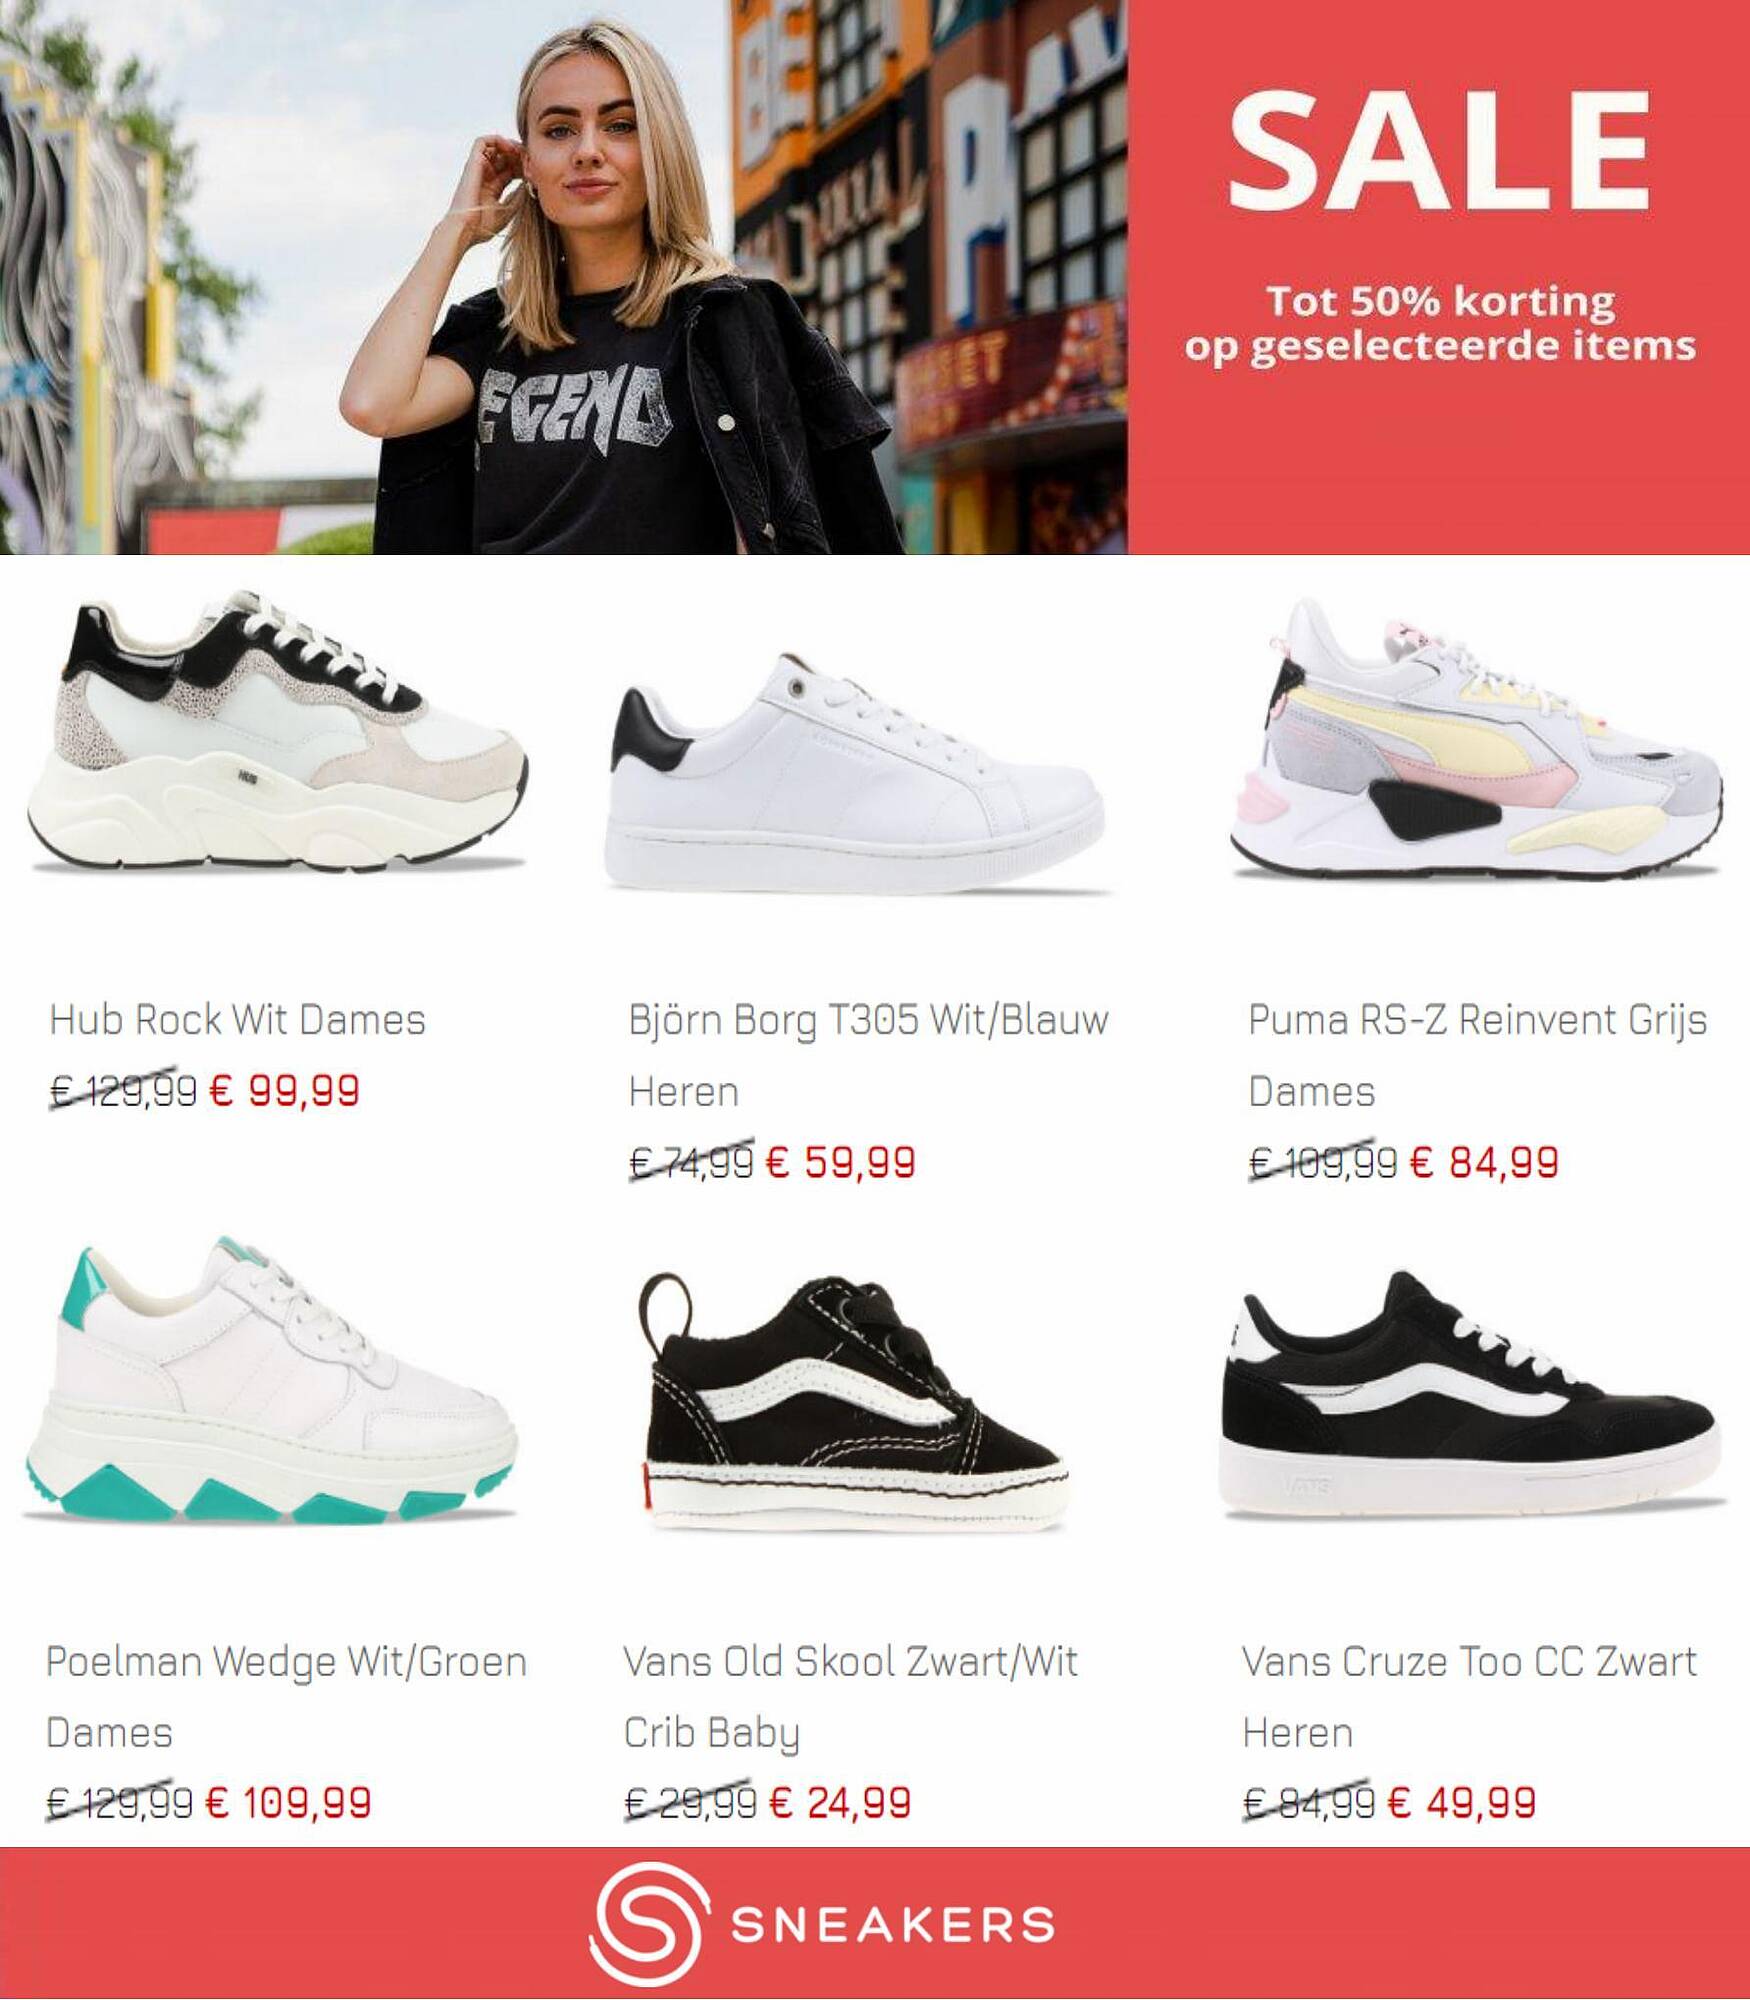This screenshot has height=2000, width=1750.
Task: Click the Björn Borg T305 Wit/Blauw title
Action: pyautogui.click(x=868, y=1056)
